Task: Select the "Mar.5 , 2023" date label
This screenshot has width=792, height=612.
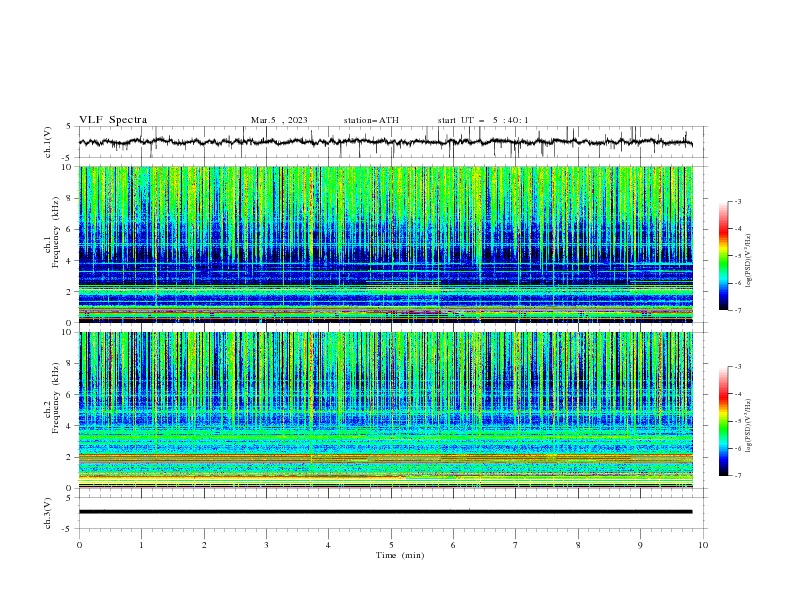Action: pos(279,120)
